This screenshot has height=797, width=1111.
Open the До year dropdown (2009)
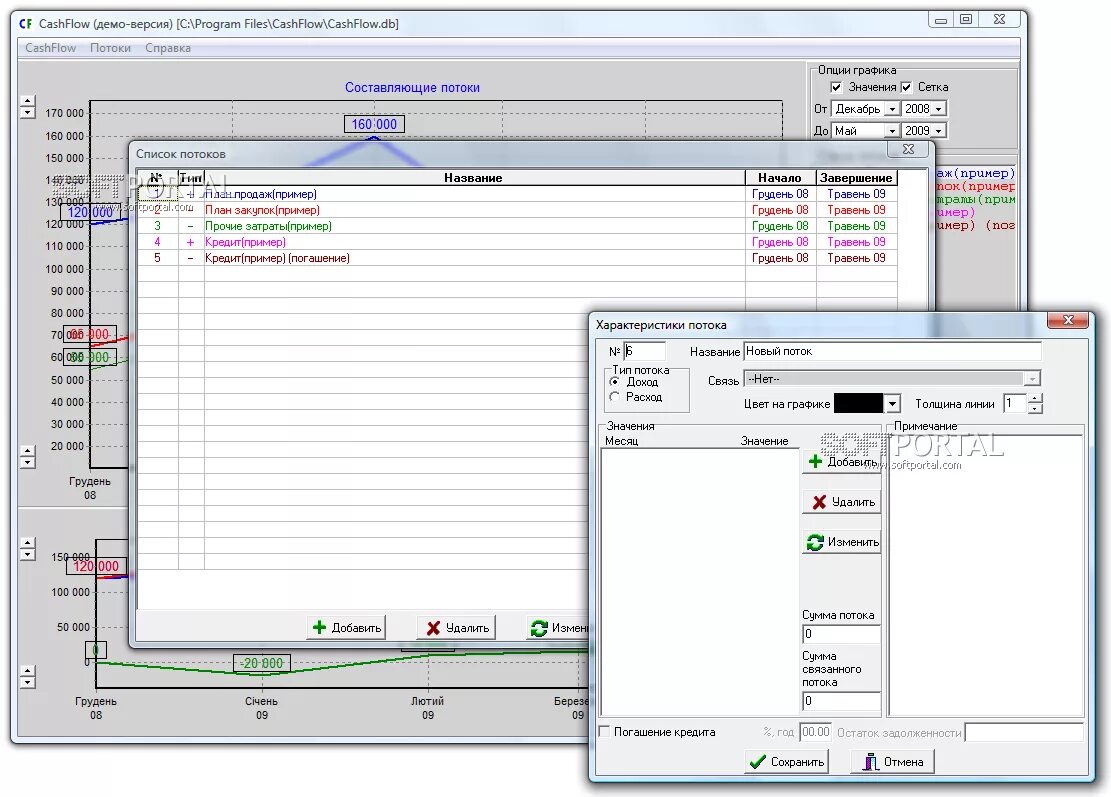pos(939,131)
